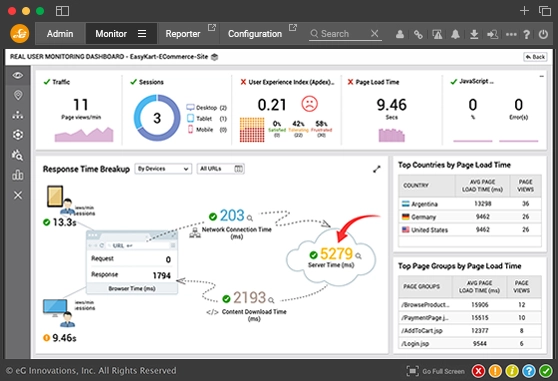Image resolution: width=558 pixels, height=381 pixels.
Task: Switch to the Monitor tab
Action: [111, 34]
